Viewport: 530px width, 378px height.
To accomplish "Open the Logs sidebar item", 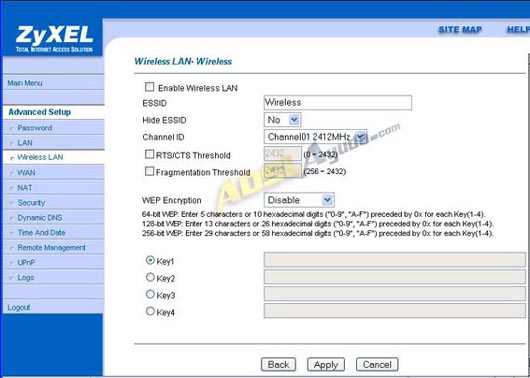I will [26, 278].
